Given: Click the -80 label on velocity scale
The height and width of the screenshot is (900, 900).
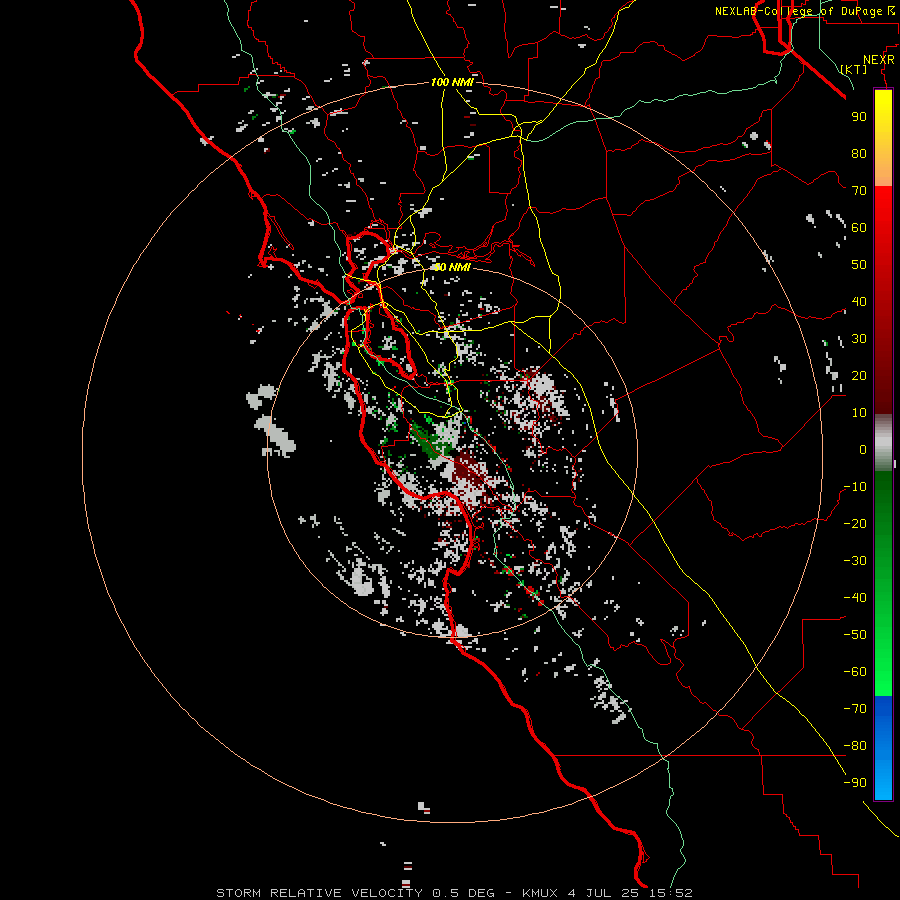Looking at the screenshot, I should 855,746.
